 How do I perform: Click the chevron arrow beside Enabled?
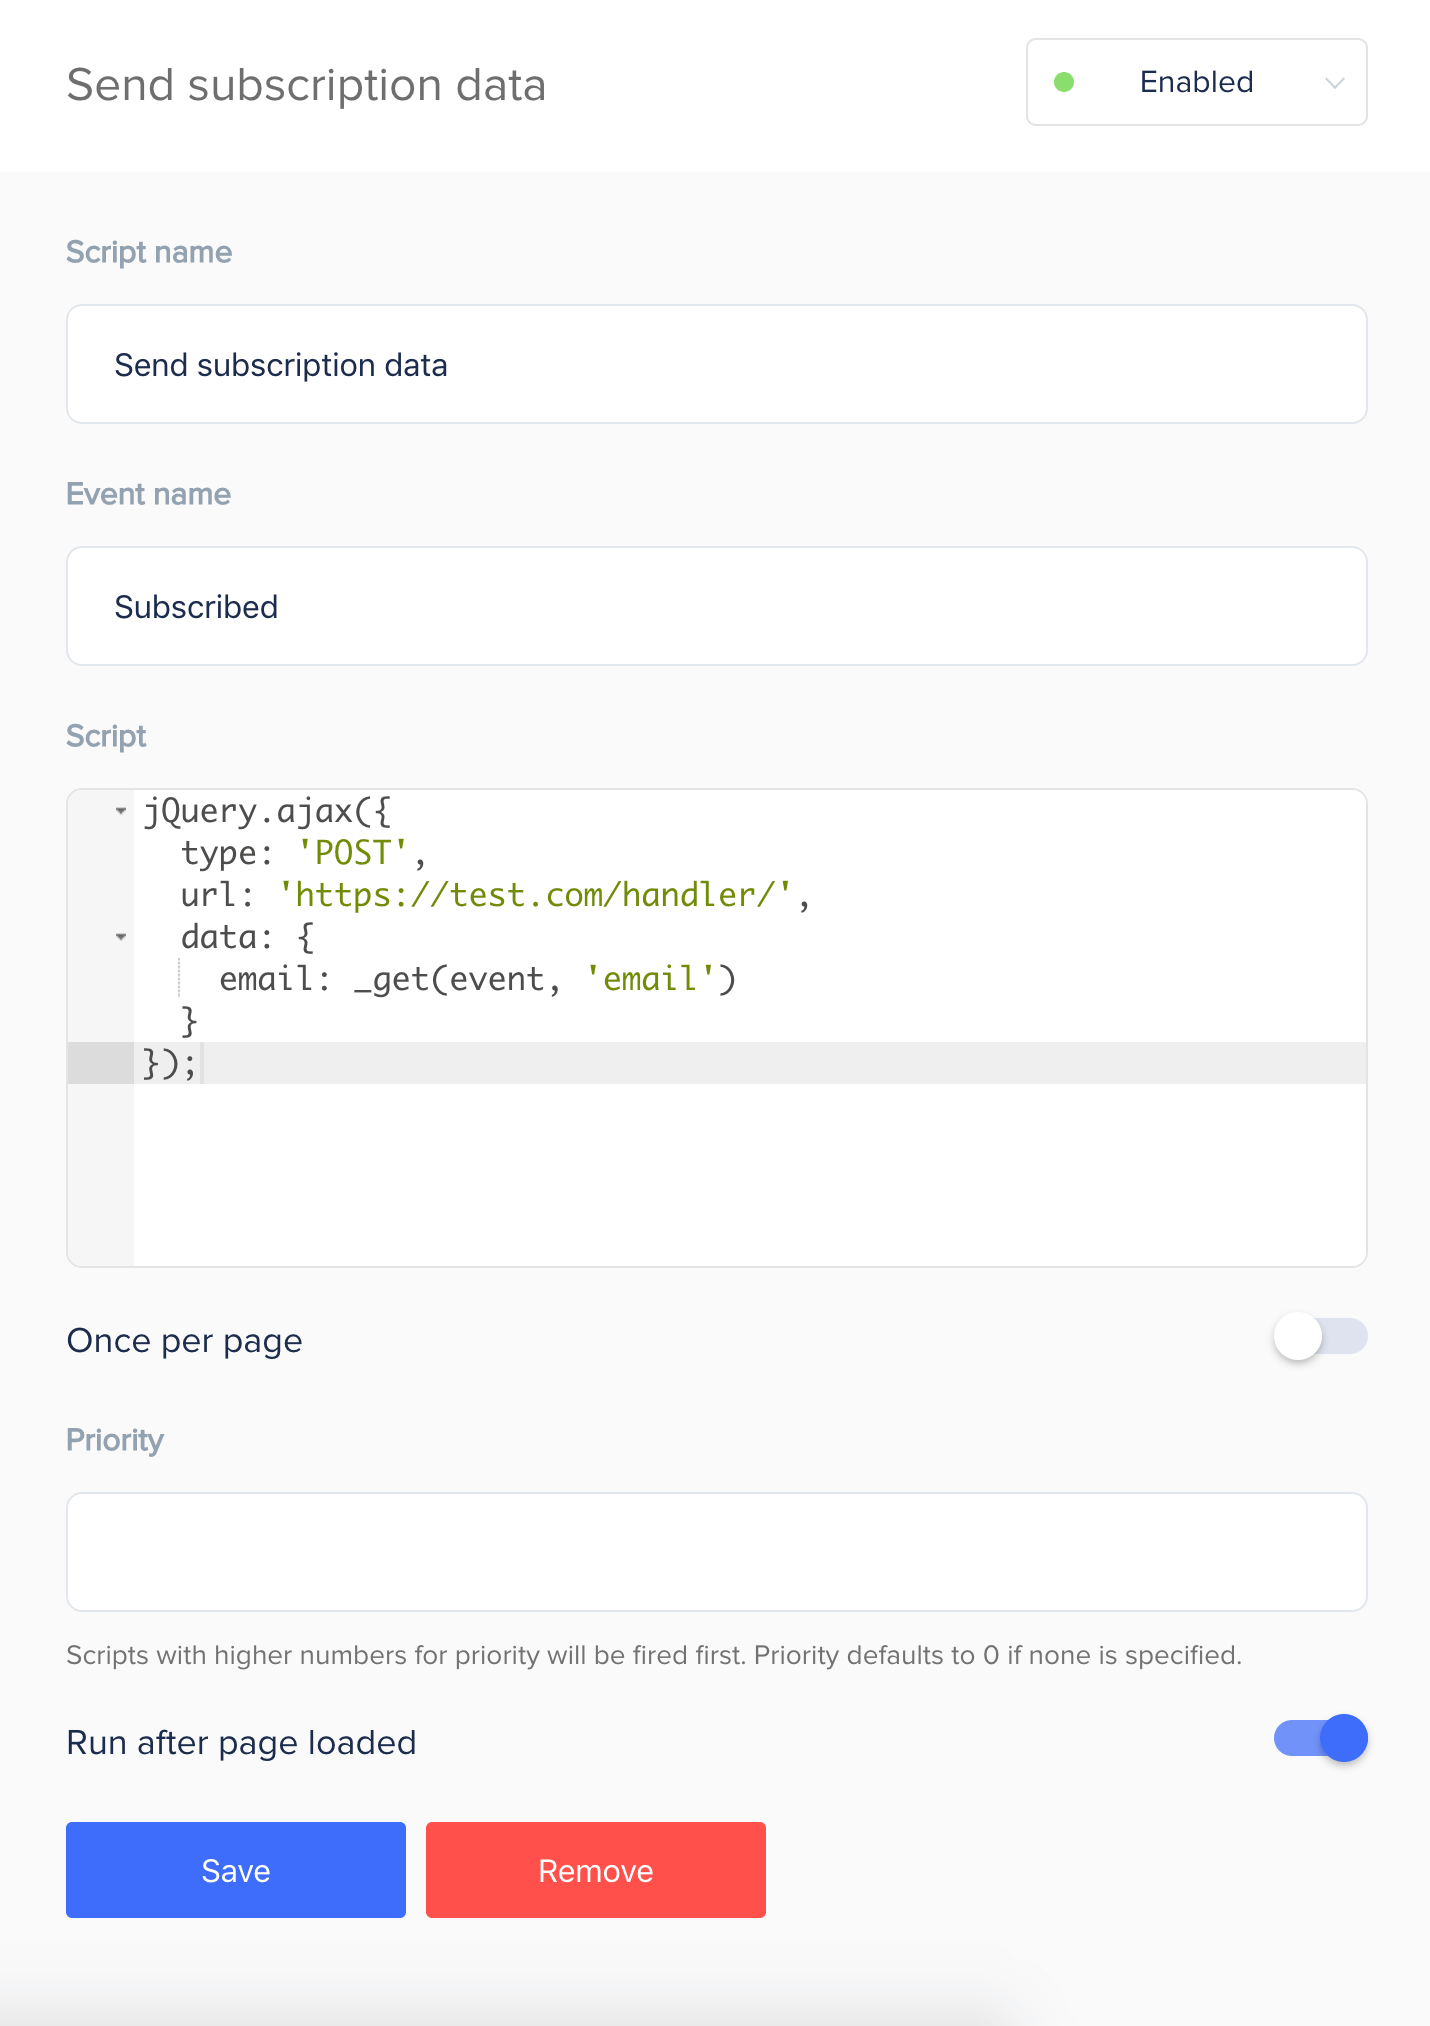[x=1334, y=83]
